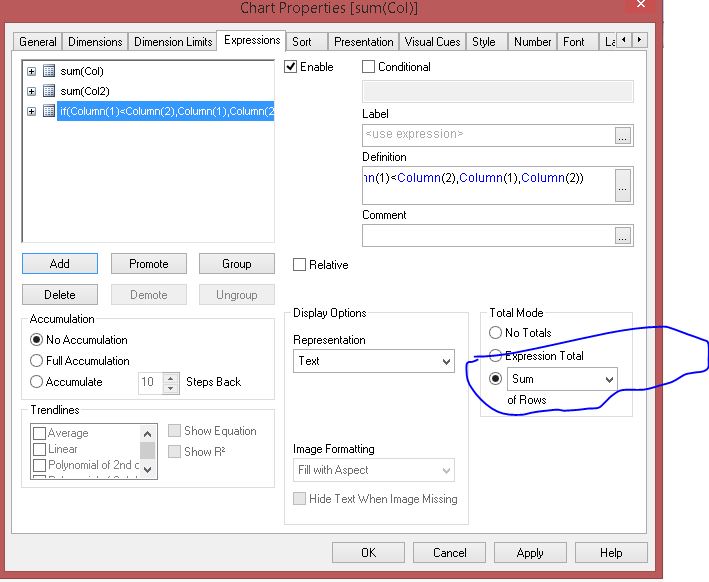Open the Sum of Rows aggregation dropdown
This screenshot has height=582, width=709.
[562, 379]
